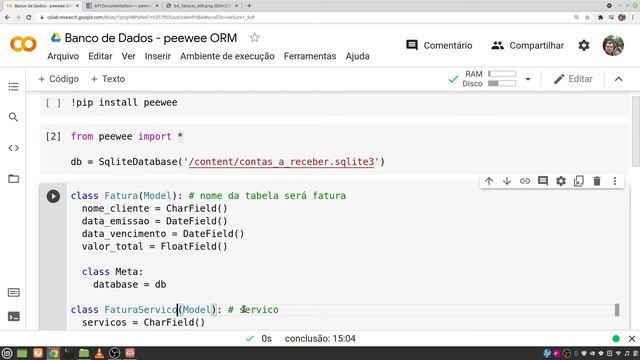The width and height of the screenshot is (640, 360).
Task: Click conclusão 15:04 status text
Action: click(x=320, y=339)
